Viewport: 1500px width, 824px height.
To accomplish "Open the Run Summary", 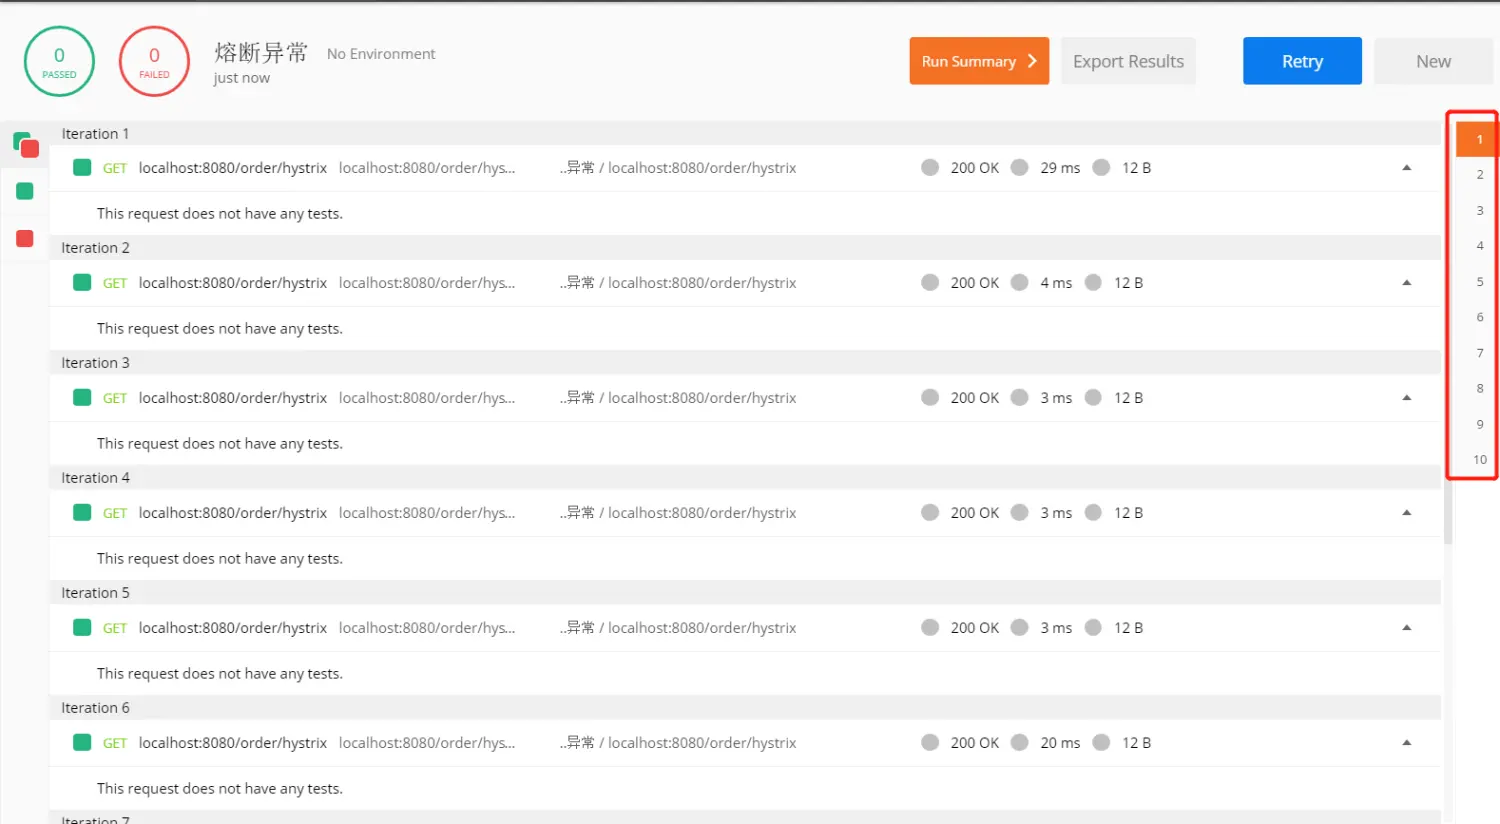I will 978,61.
